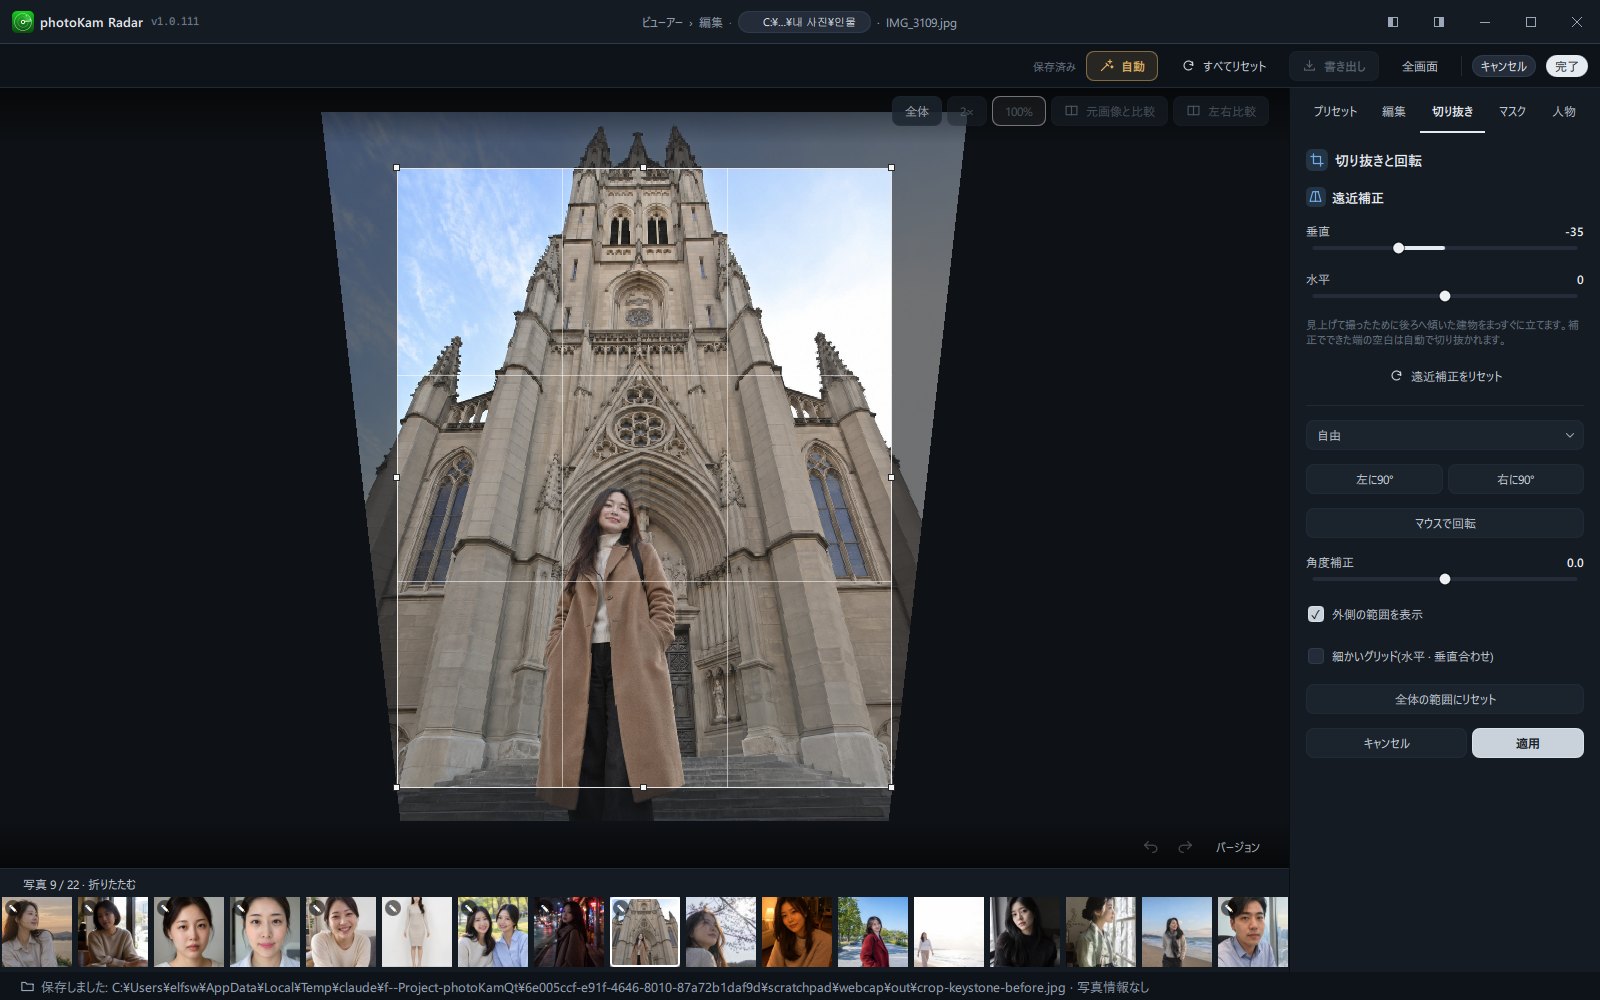Click the bottom-left crop corner handle
1600x1000 pixels.
tap(397, 787)
